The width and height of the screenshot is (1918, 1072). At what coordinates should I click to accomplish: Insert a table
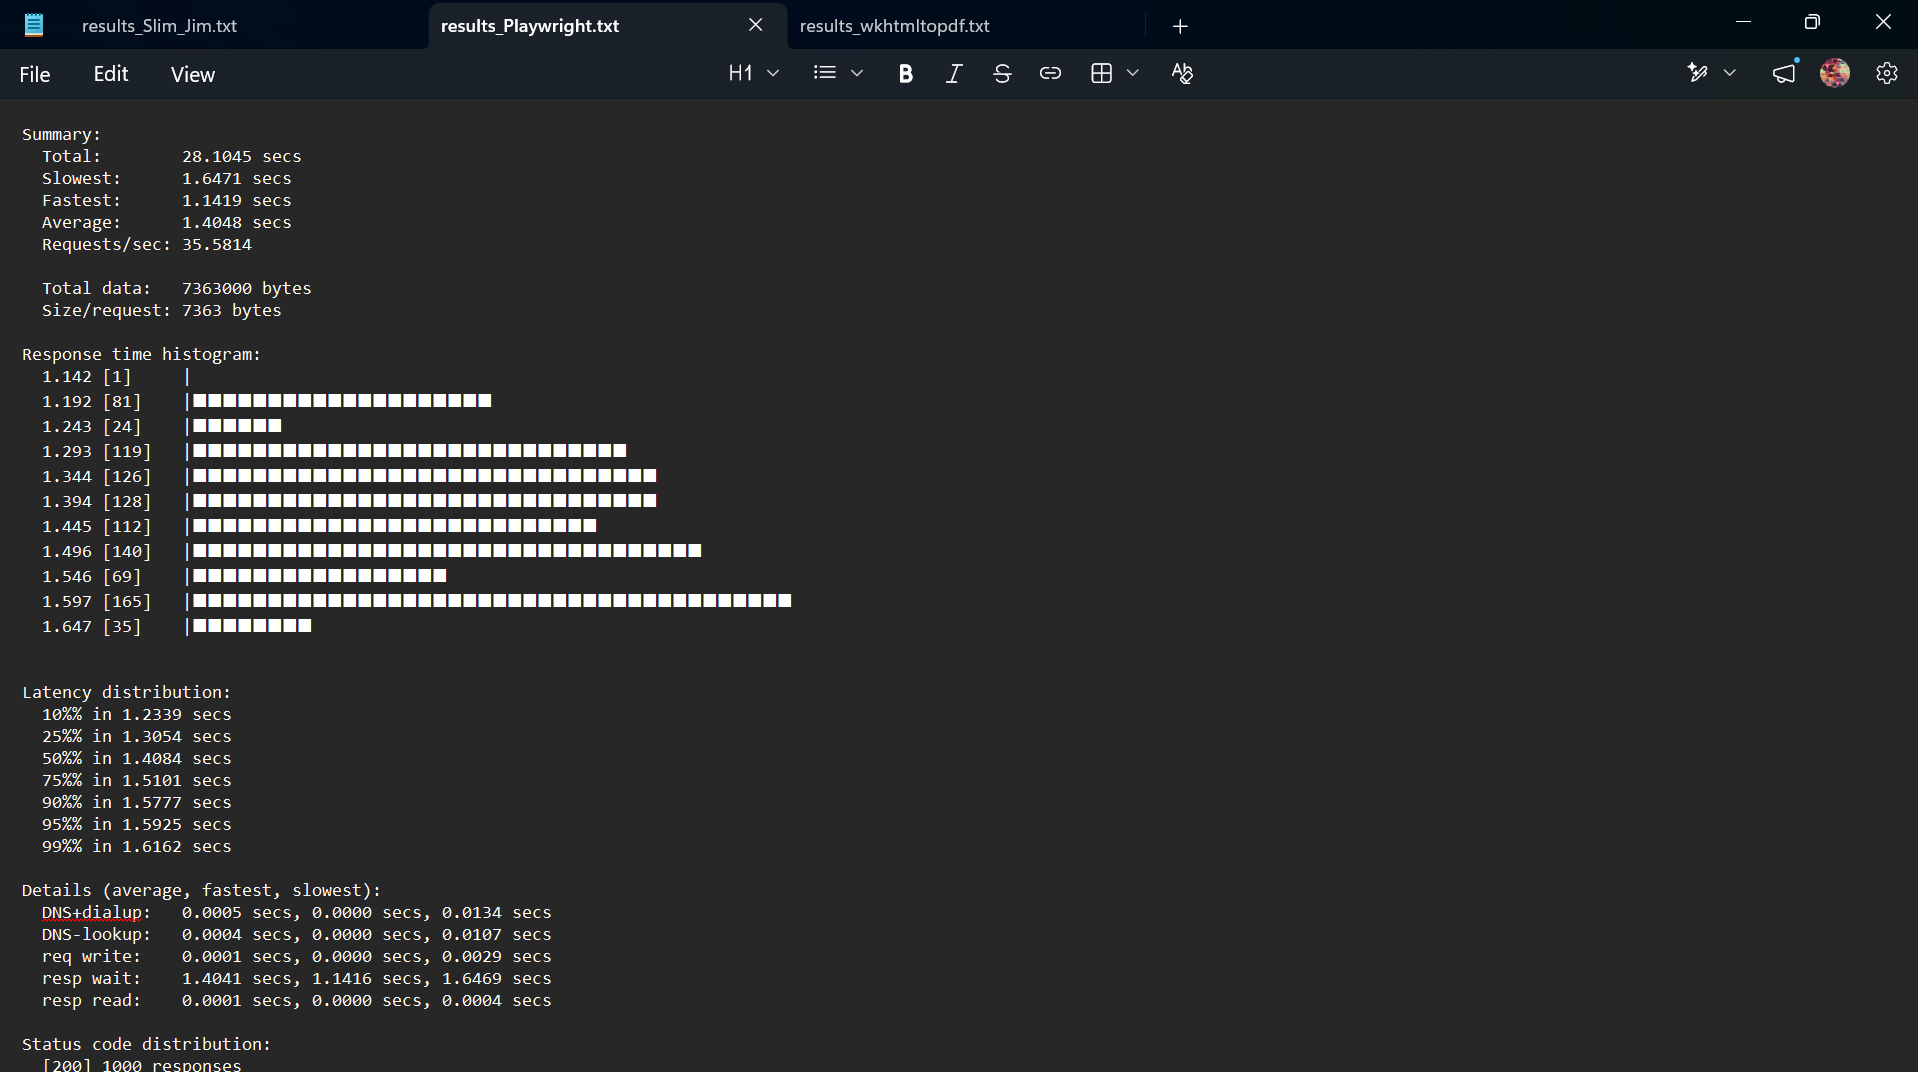[1101, 73]
